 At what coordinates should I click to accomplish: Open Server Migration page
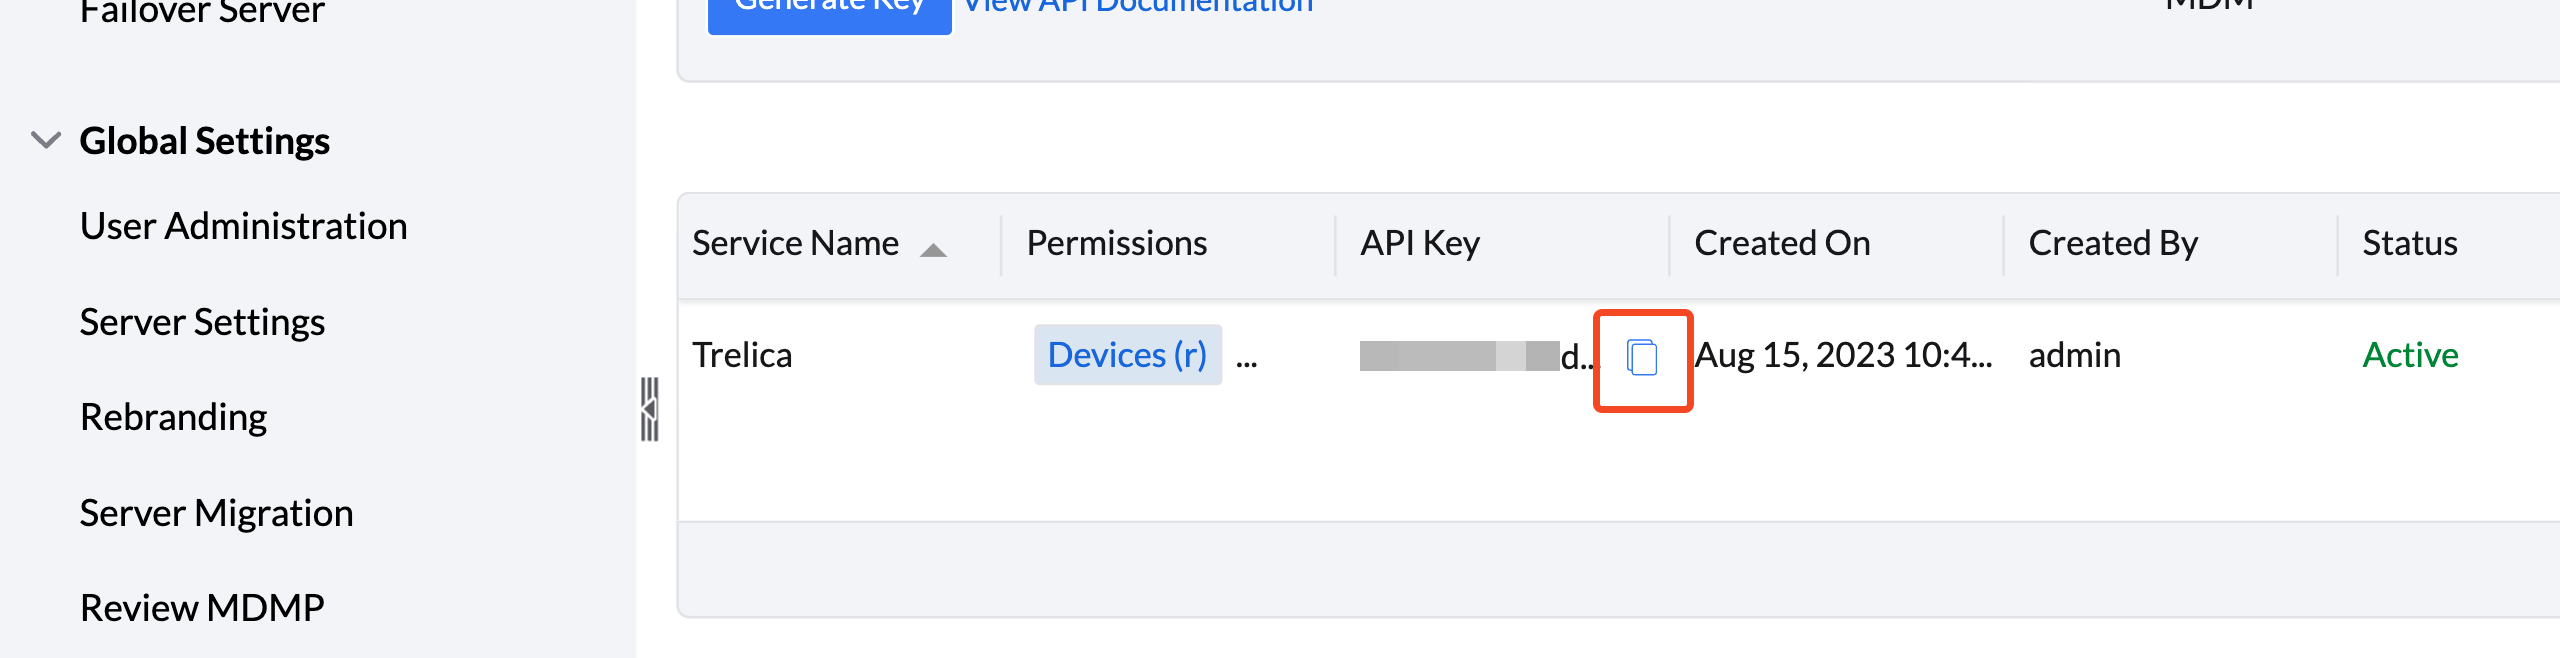click(x=216, y=513)
